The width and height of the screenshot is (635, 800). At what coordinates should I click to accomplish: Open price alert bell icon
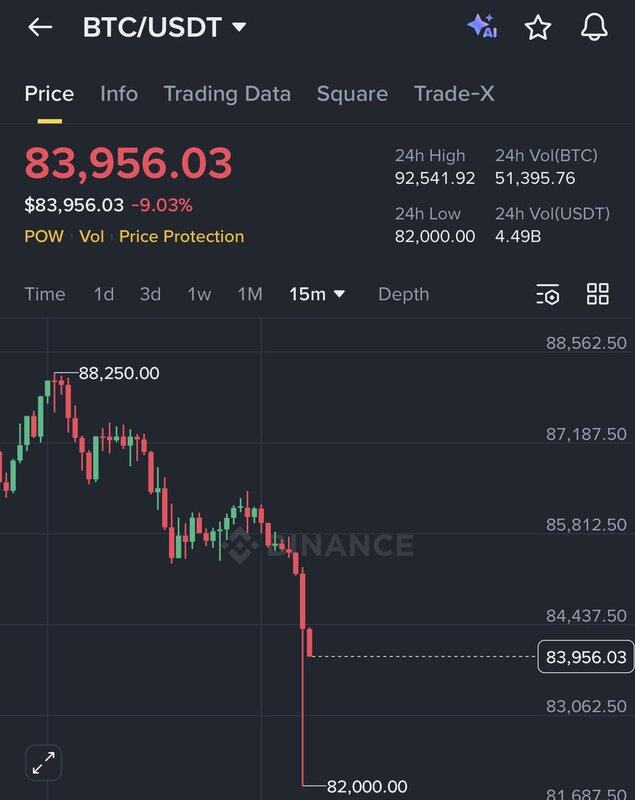tap(594, 28)
